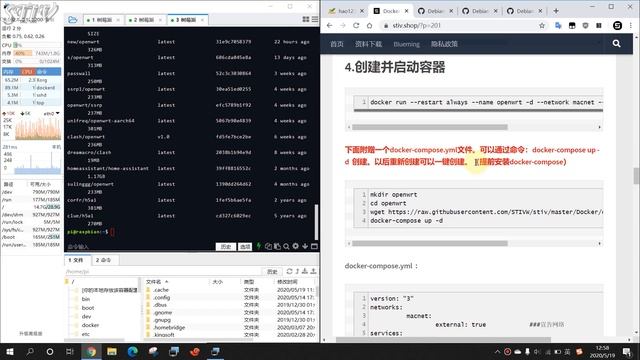The image size is (640, 360).
Task: Click the 历史 button beside the command input
Action: [x=226, y=247]
